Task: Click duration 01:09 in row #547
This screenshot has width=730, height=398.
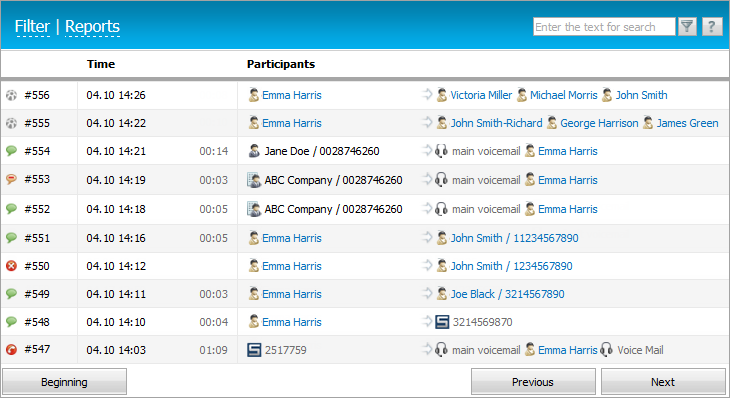Action: pos(213,350)
